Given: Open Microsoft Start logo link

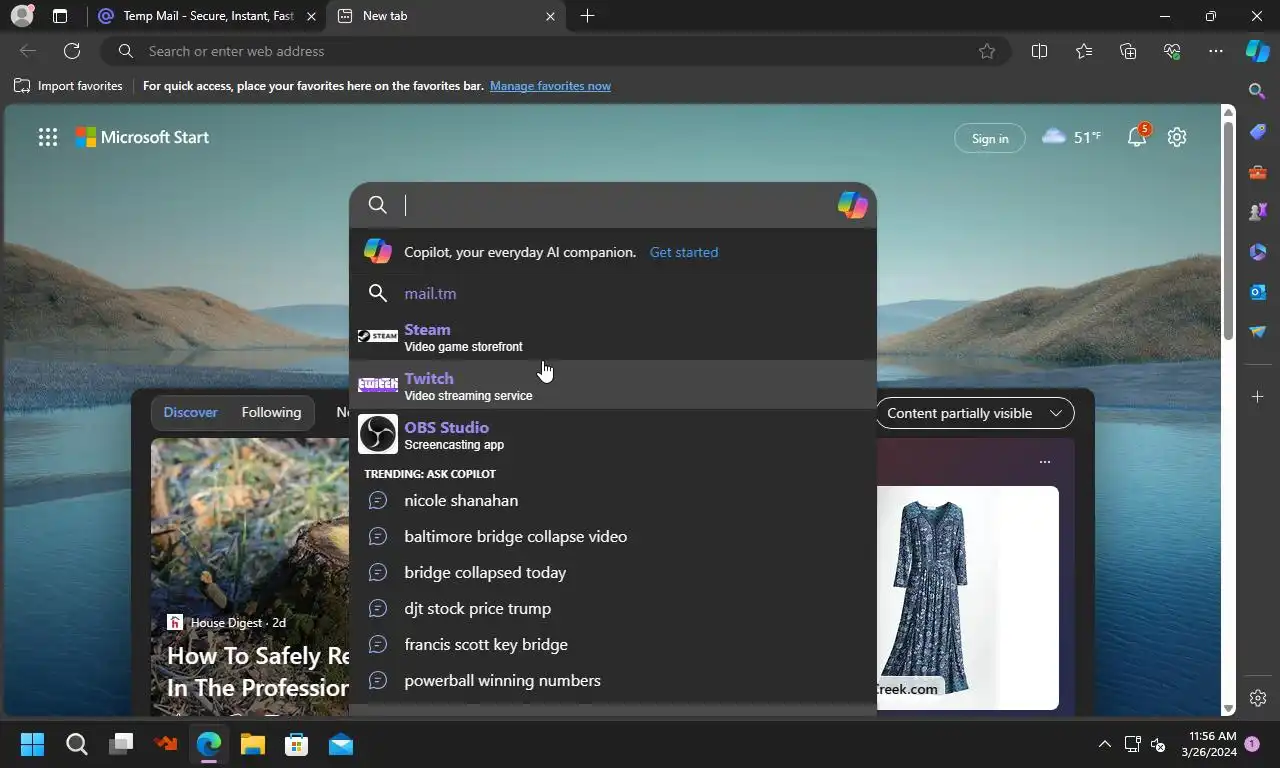Looking at the screenshot, I should [x=142, y=137].
